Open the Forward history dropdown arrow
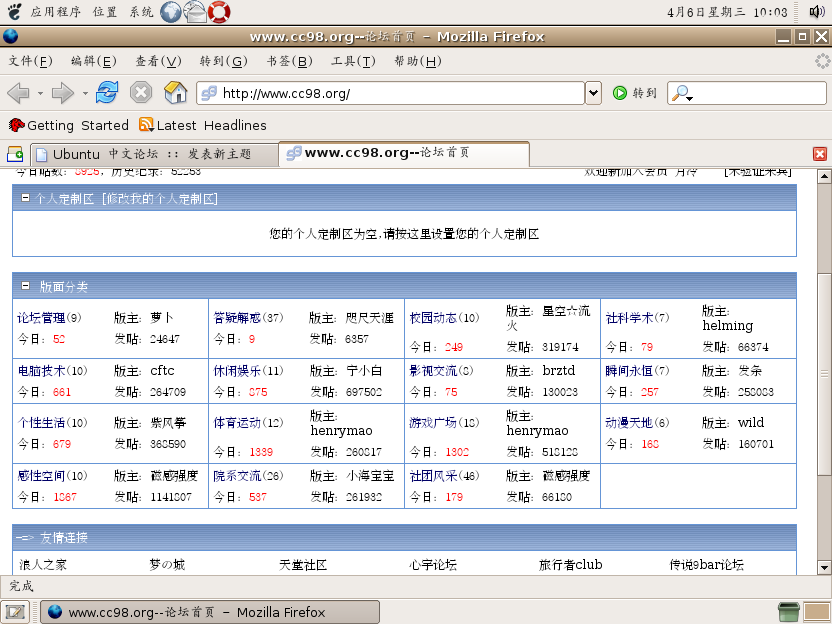Image resolution: width=832 pixels, height=624 pixels. coord(85,93)
